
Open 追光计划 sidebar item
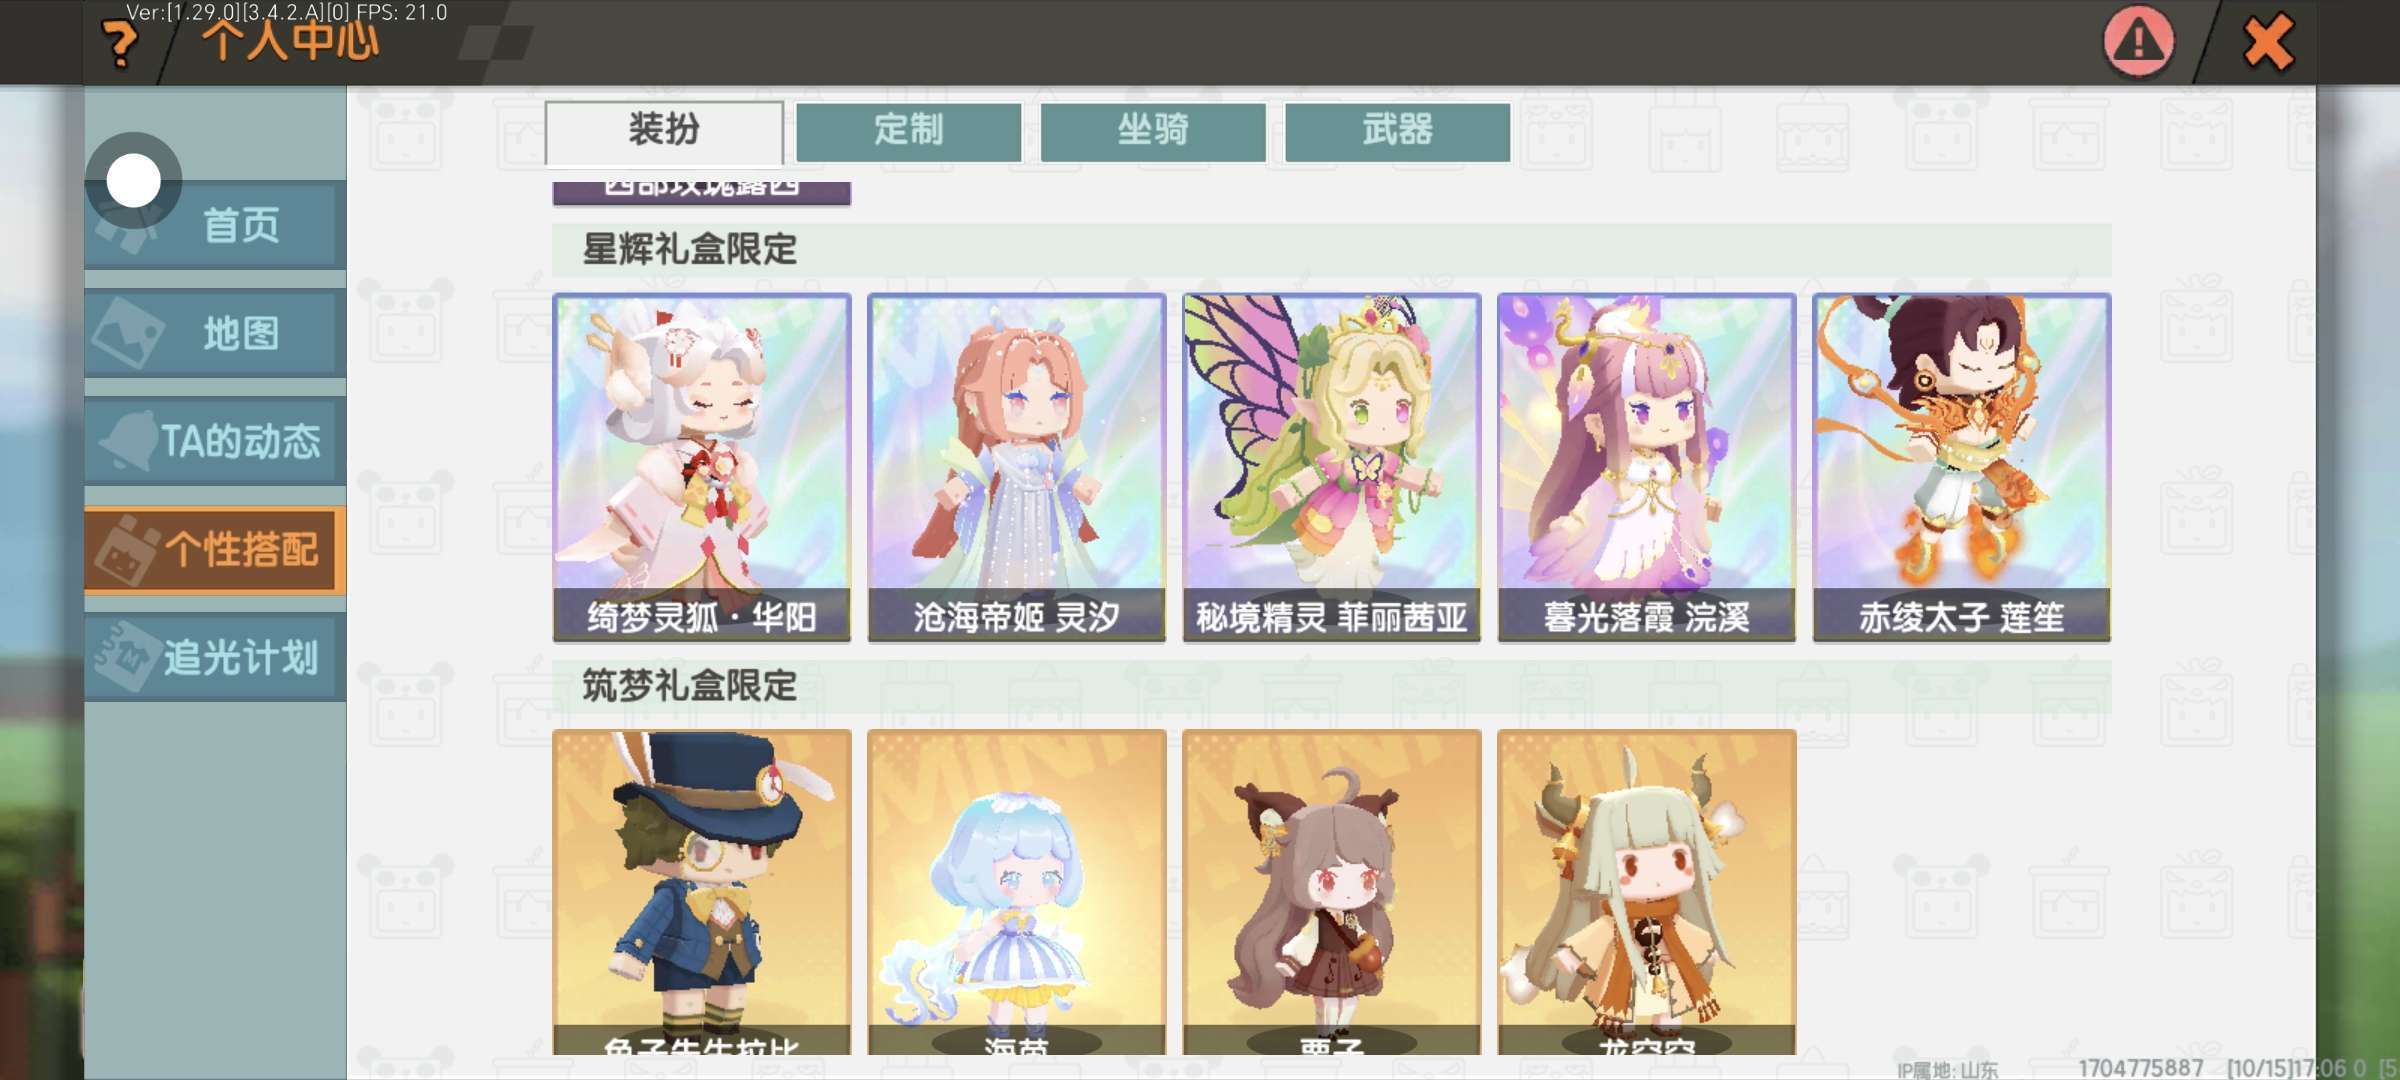coord(216,657)
